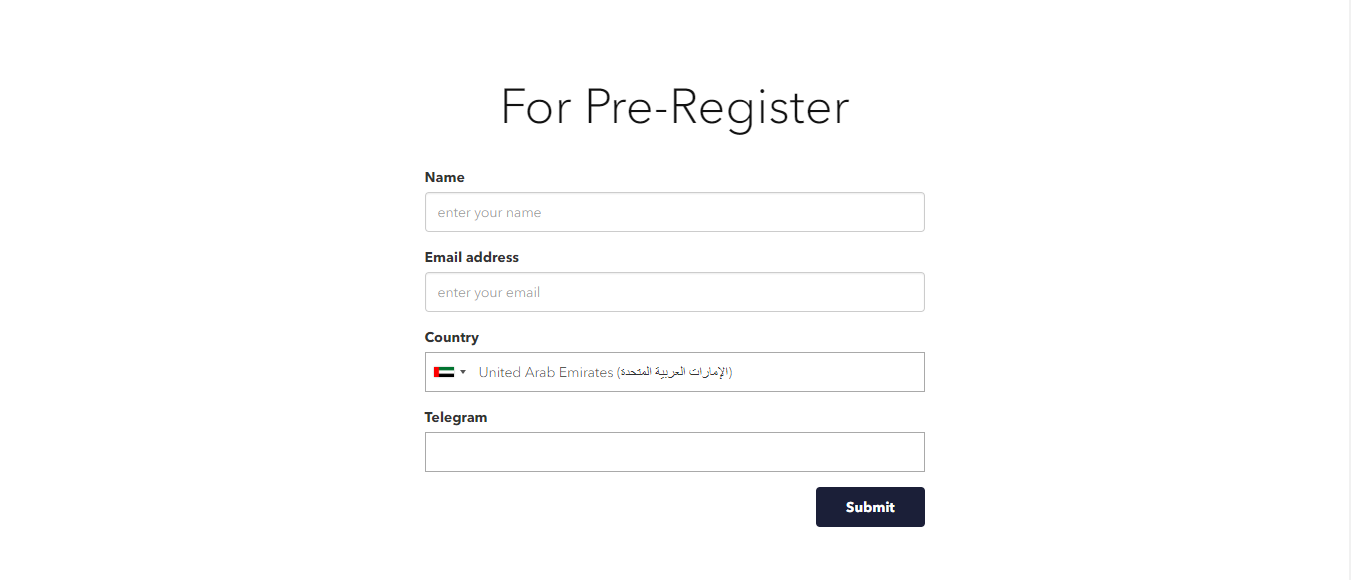This screenshot has width=1351, height=580.
Task: Click the "enter your name" placeholder text
Action: [x=489, y=213]
